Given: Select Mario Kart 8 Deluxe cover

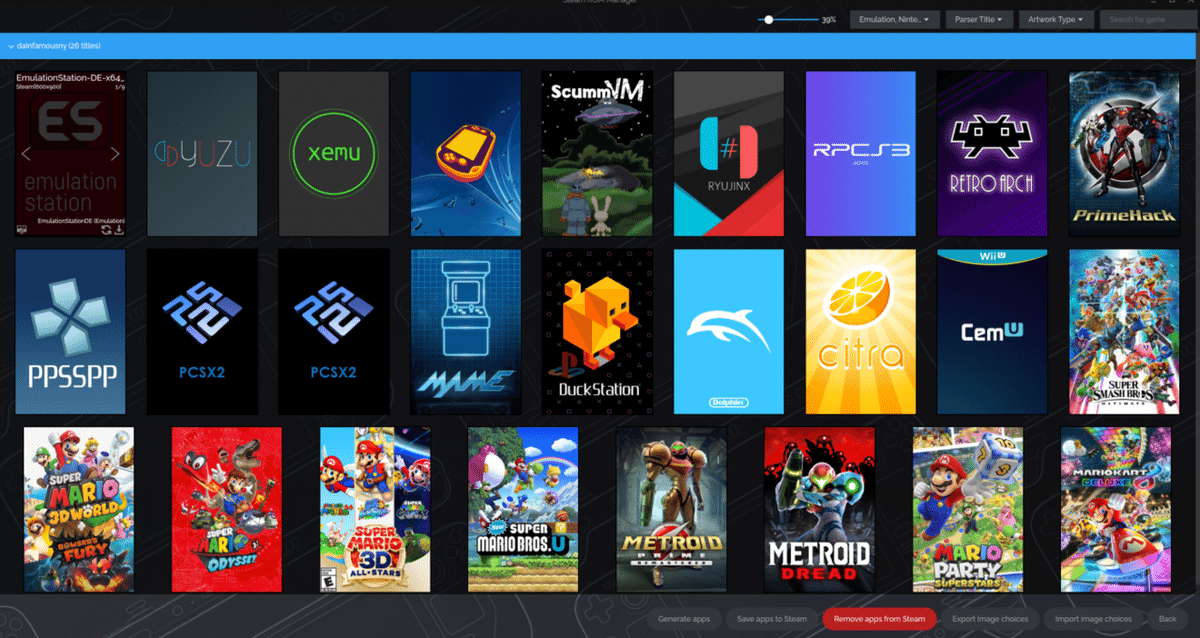Looking at the screenshot, I should click(1116, 509).
